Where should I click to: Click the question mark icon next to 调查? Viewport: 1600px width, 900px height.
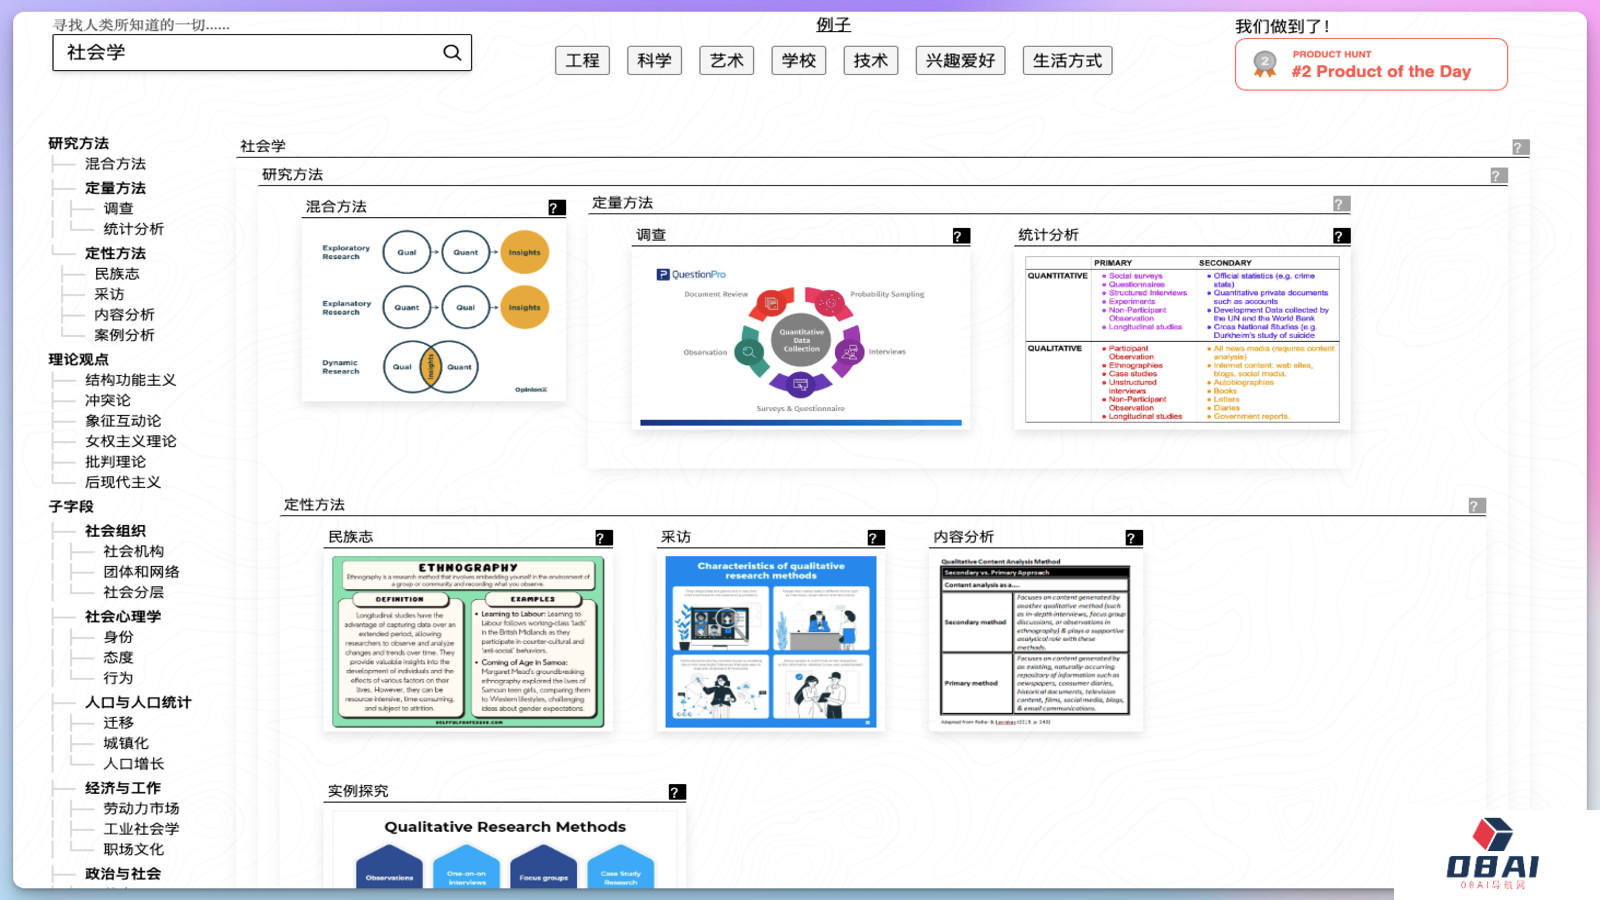point(960,236)
